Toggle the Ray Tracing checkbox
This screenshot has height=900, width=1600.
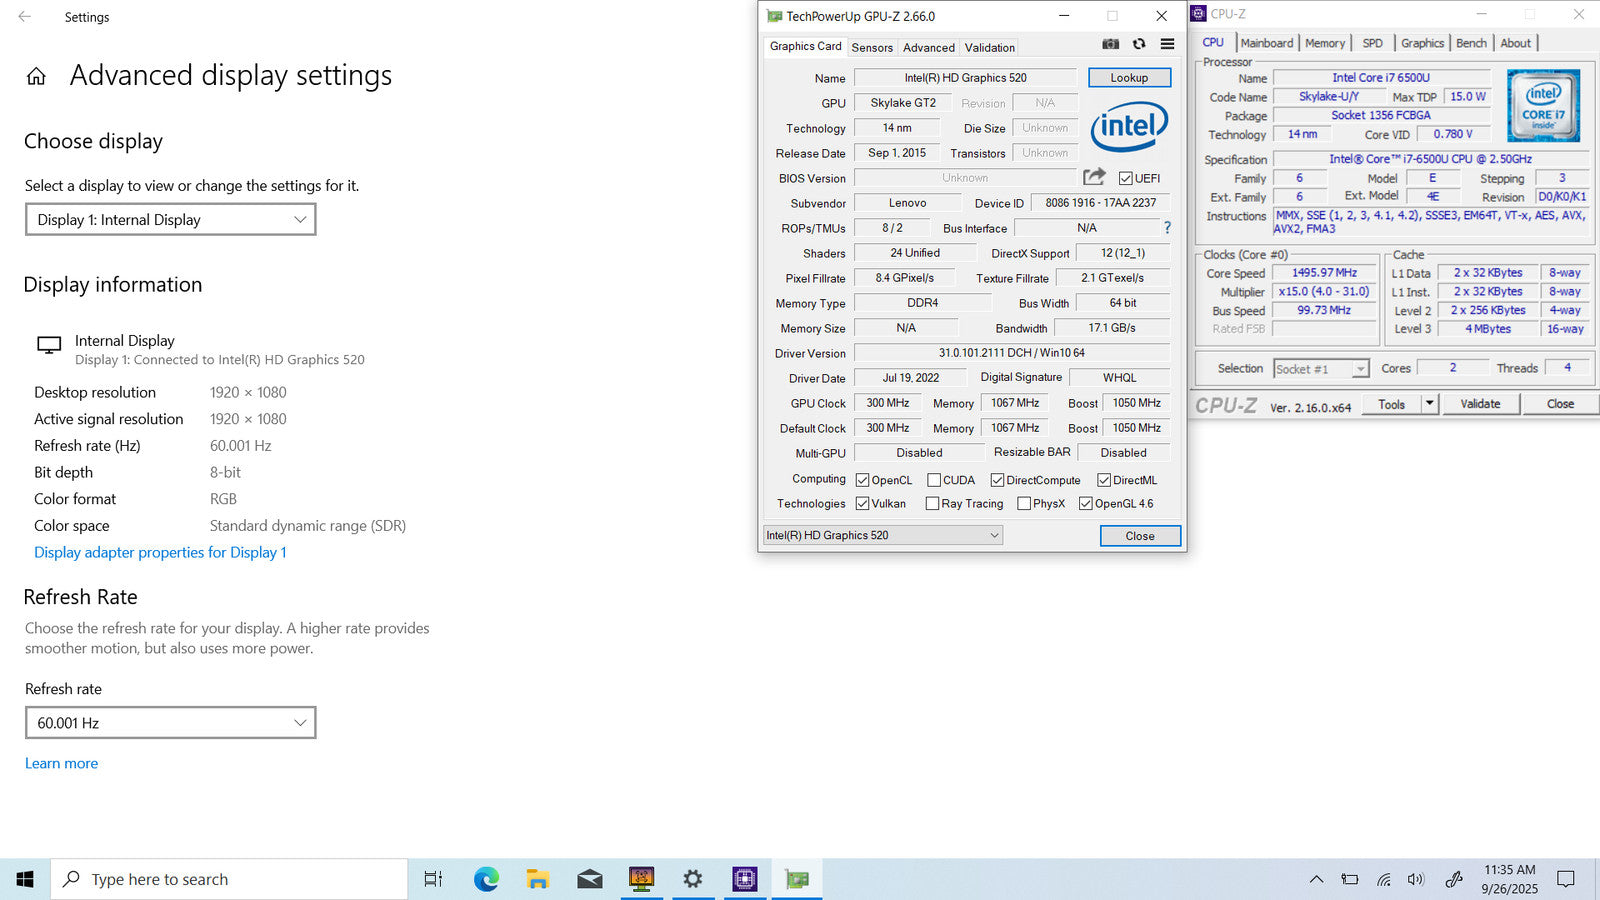(x=932, y=504)
